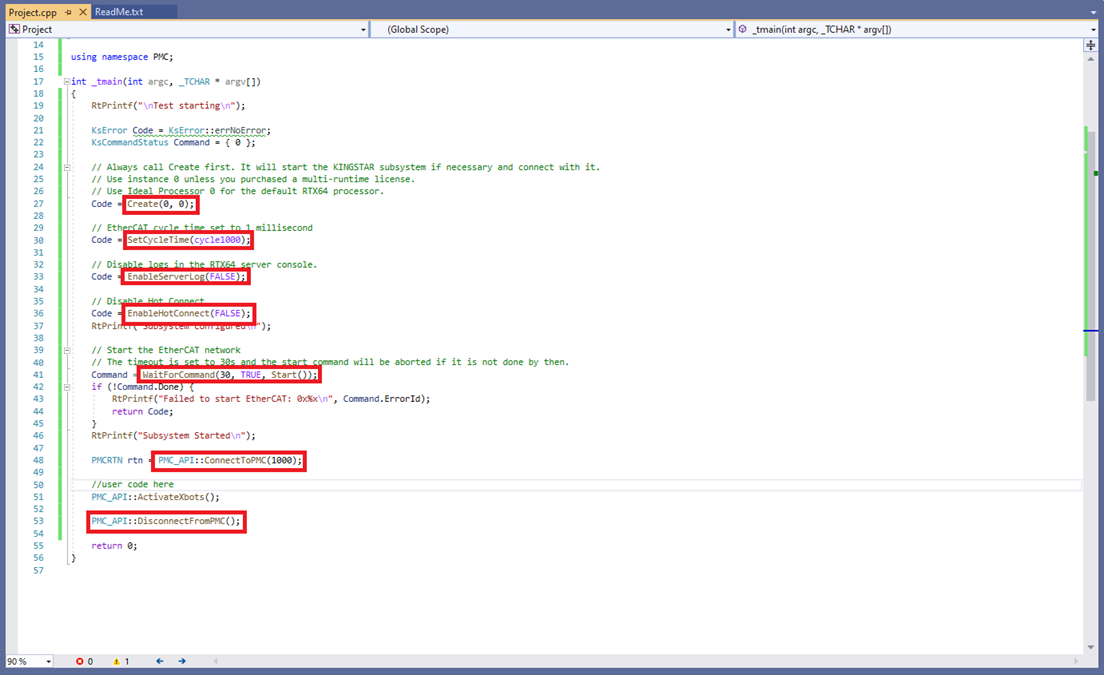The image size is (1104, 675).
Task: Open the Project scope dropdown
Action: pos(363,30)
